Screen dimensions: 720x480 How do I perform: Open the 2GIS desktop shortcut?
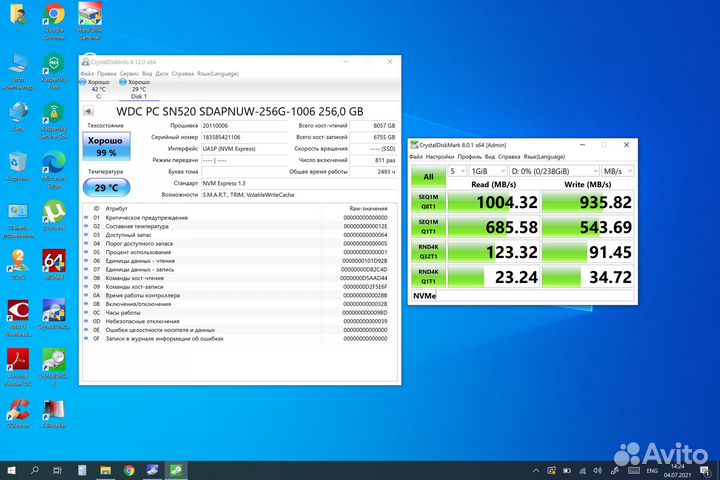18,265
